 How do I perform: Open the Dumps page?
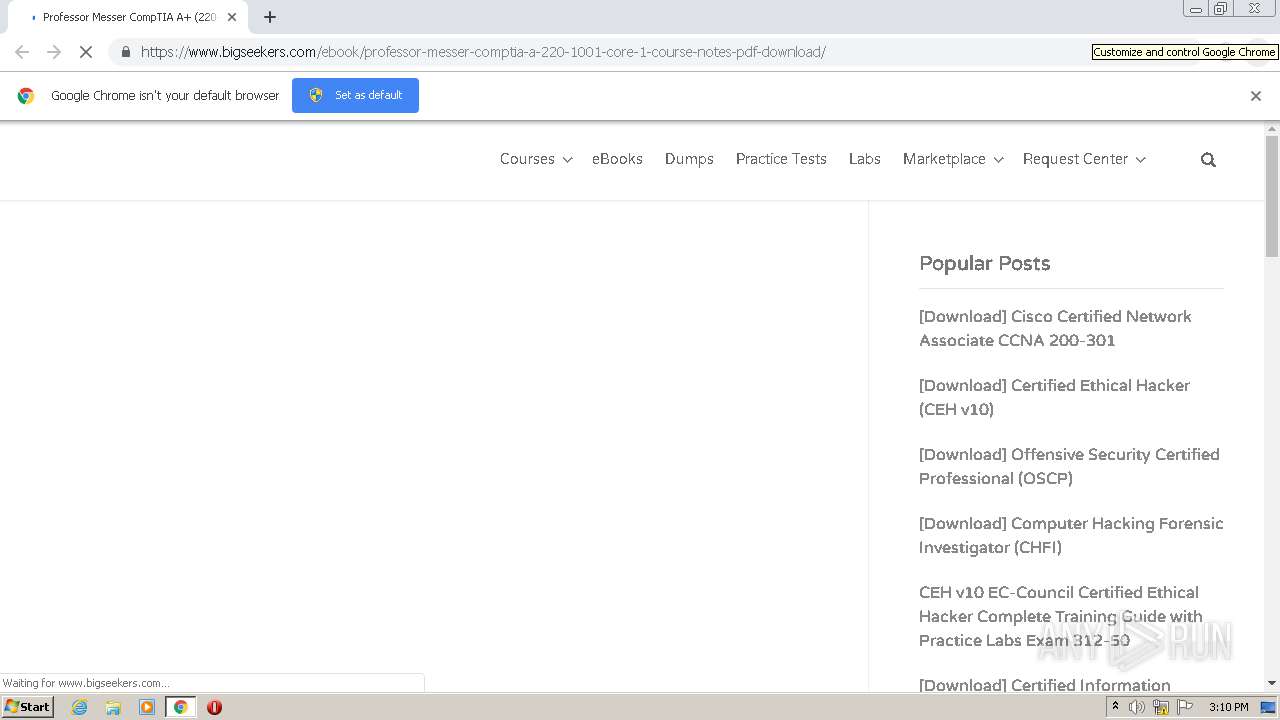tap(689, 159)
